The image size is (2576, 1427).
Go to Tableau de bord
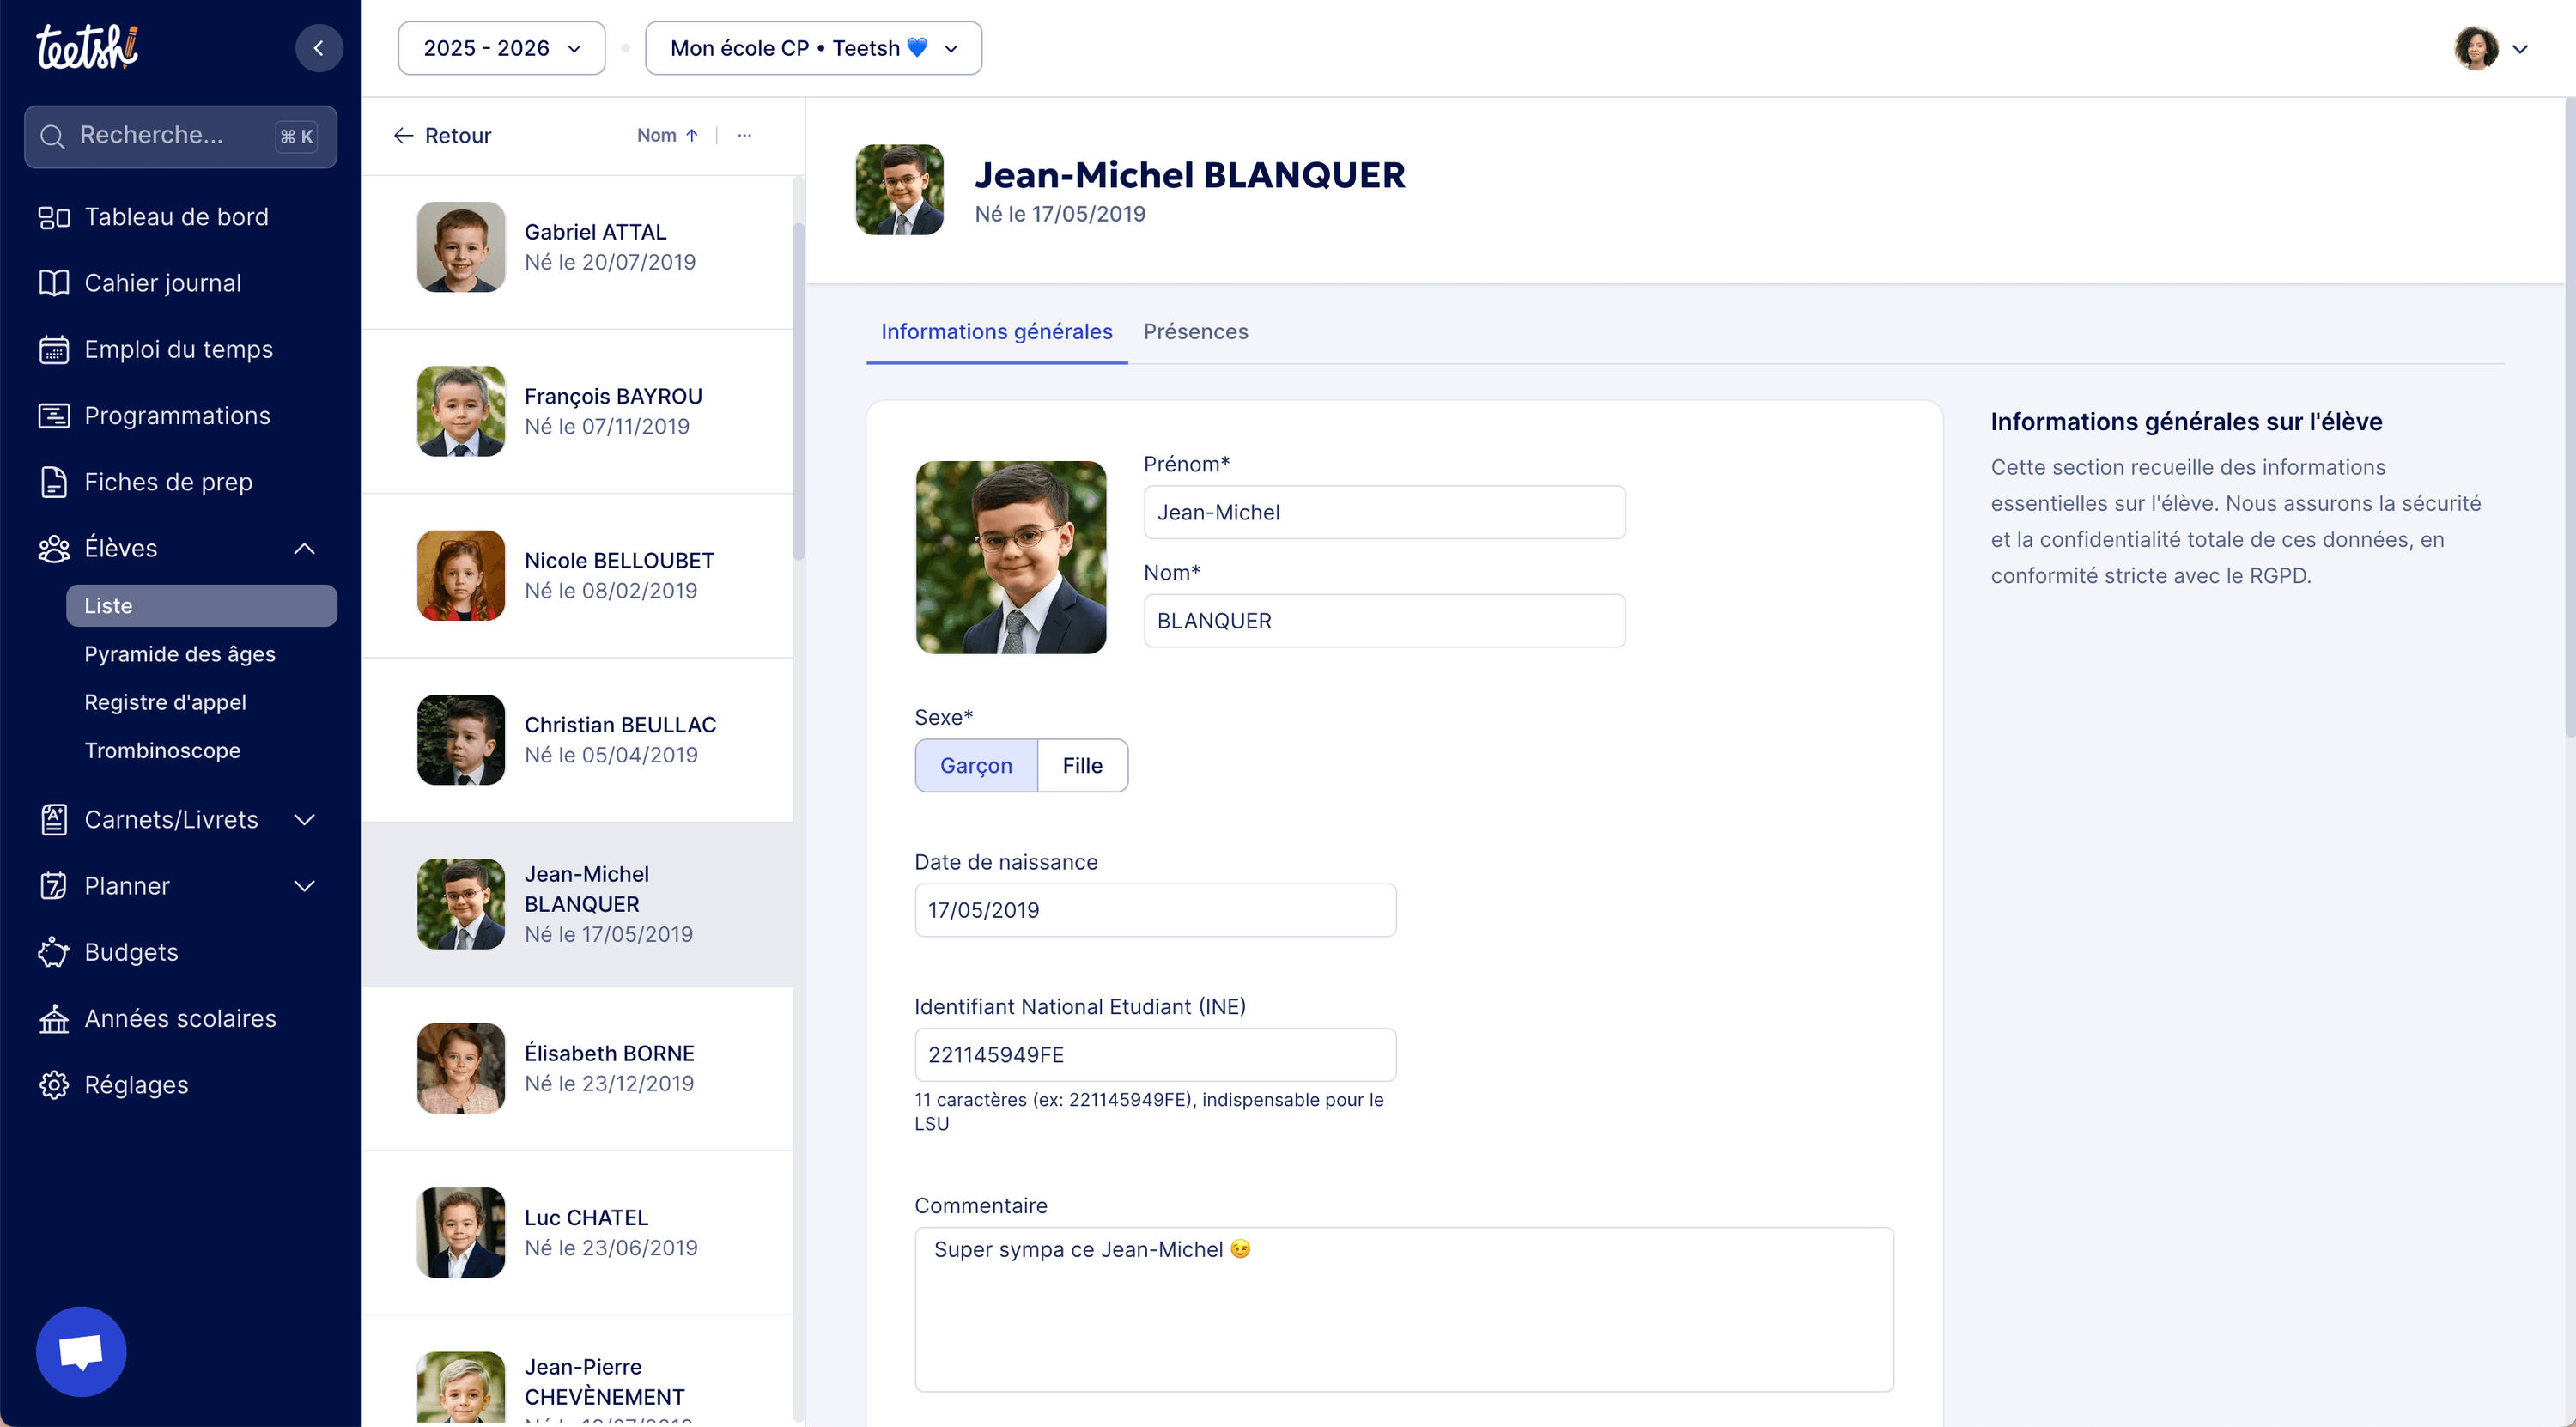[176, 217]
